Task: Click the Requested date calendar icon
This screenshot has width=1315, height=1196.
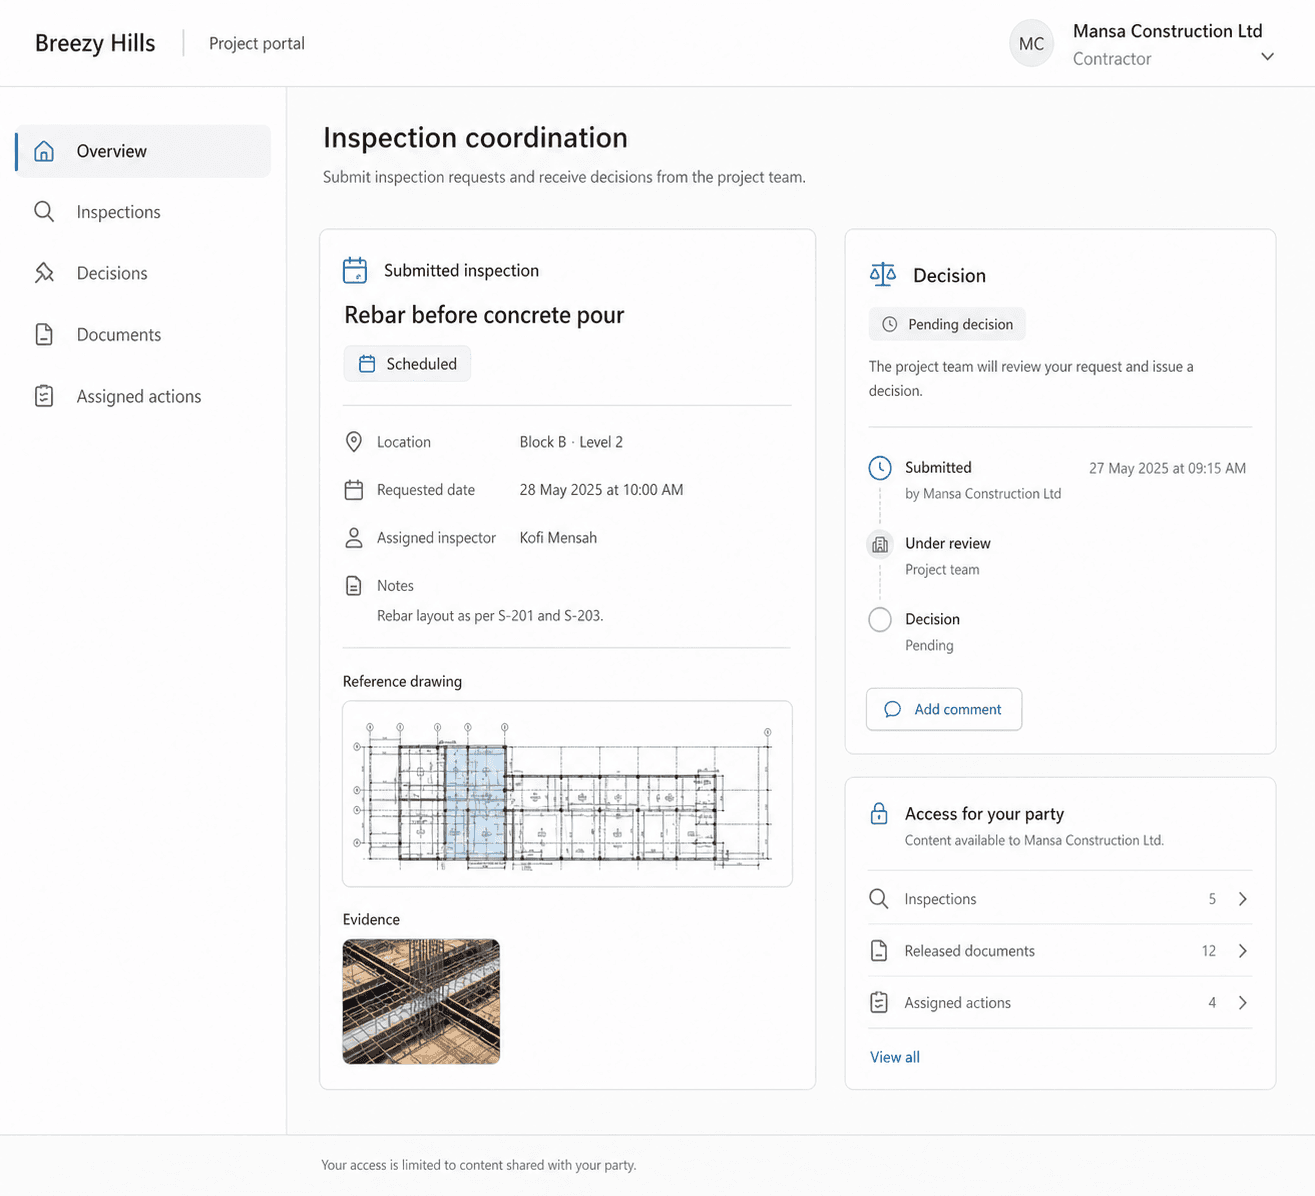Action: point(354,490)
